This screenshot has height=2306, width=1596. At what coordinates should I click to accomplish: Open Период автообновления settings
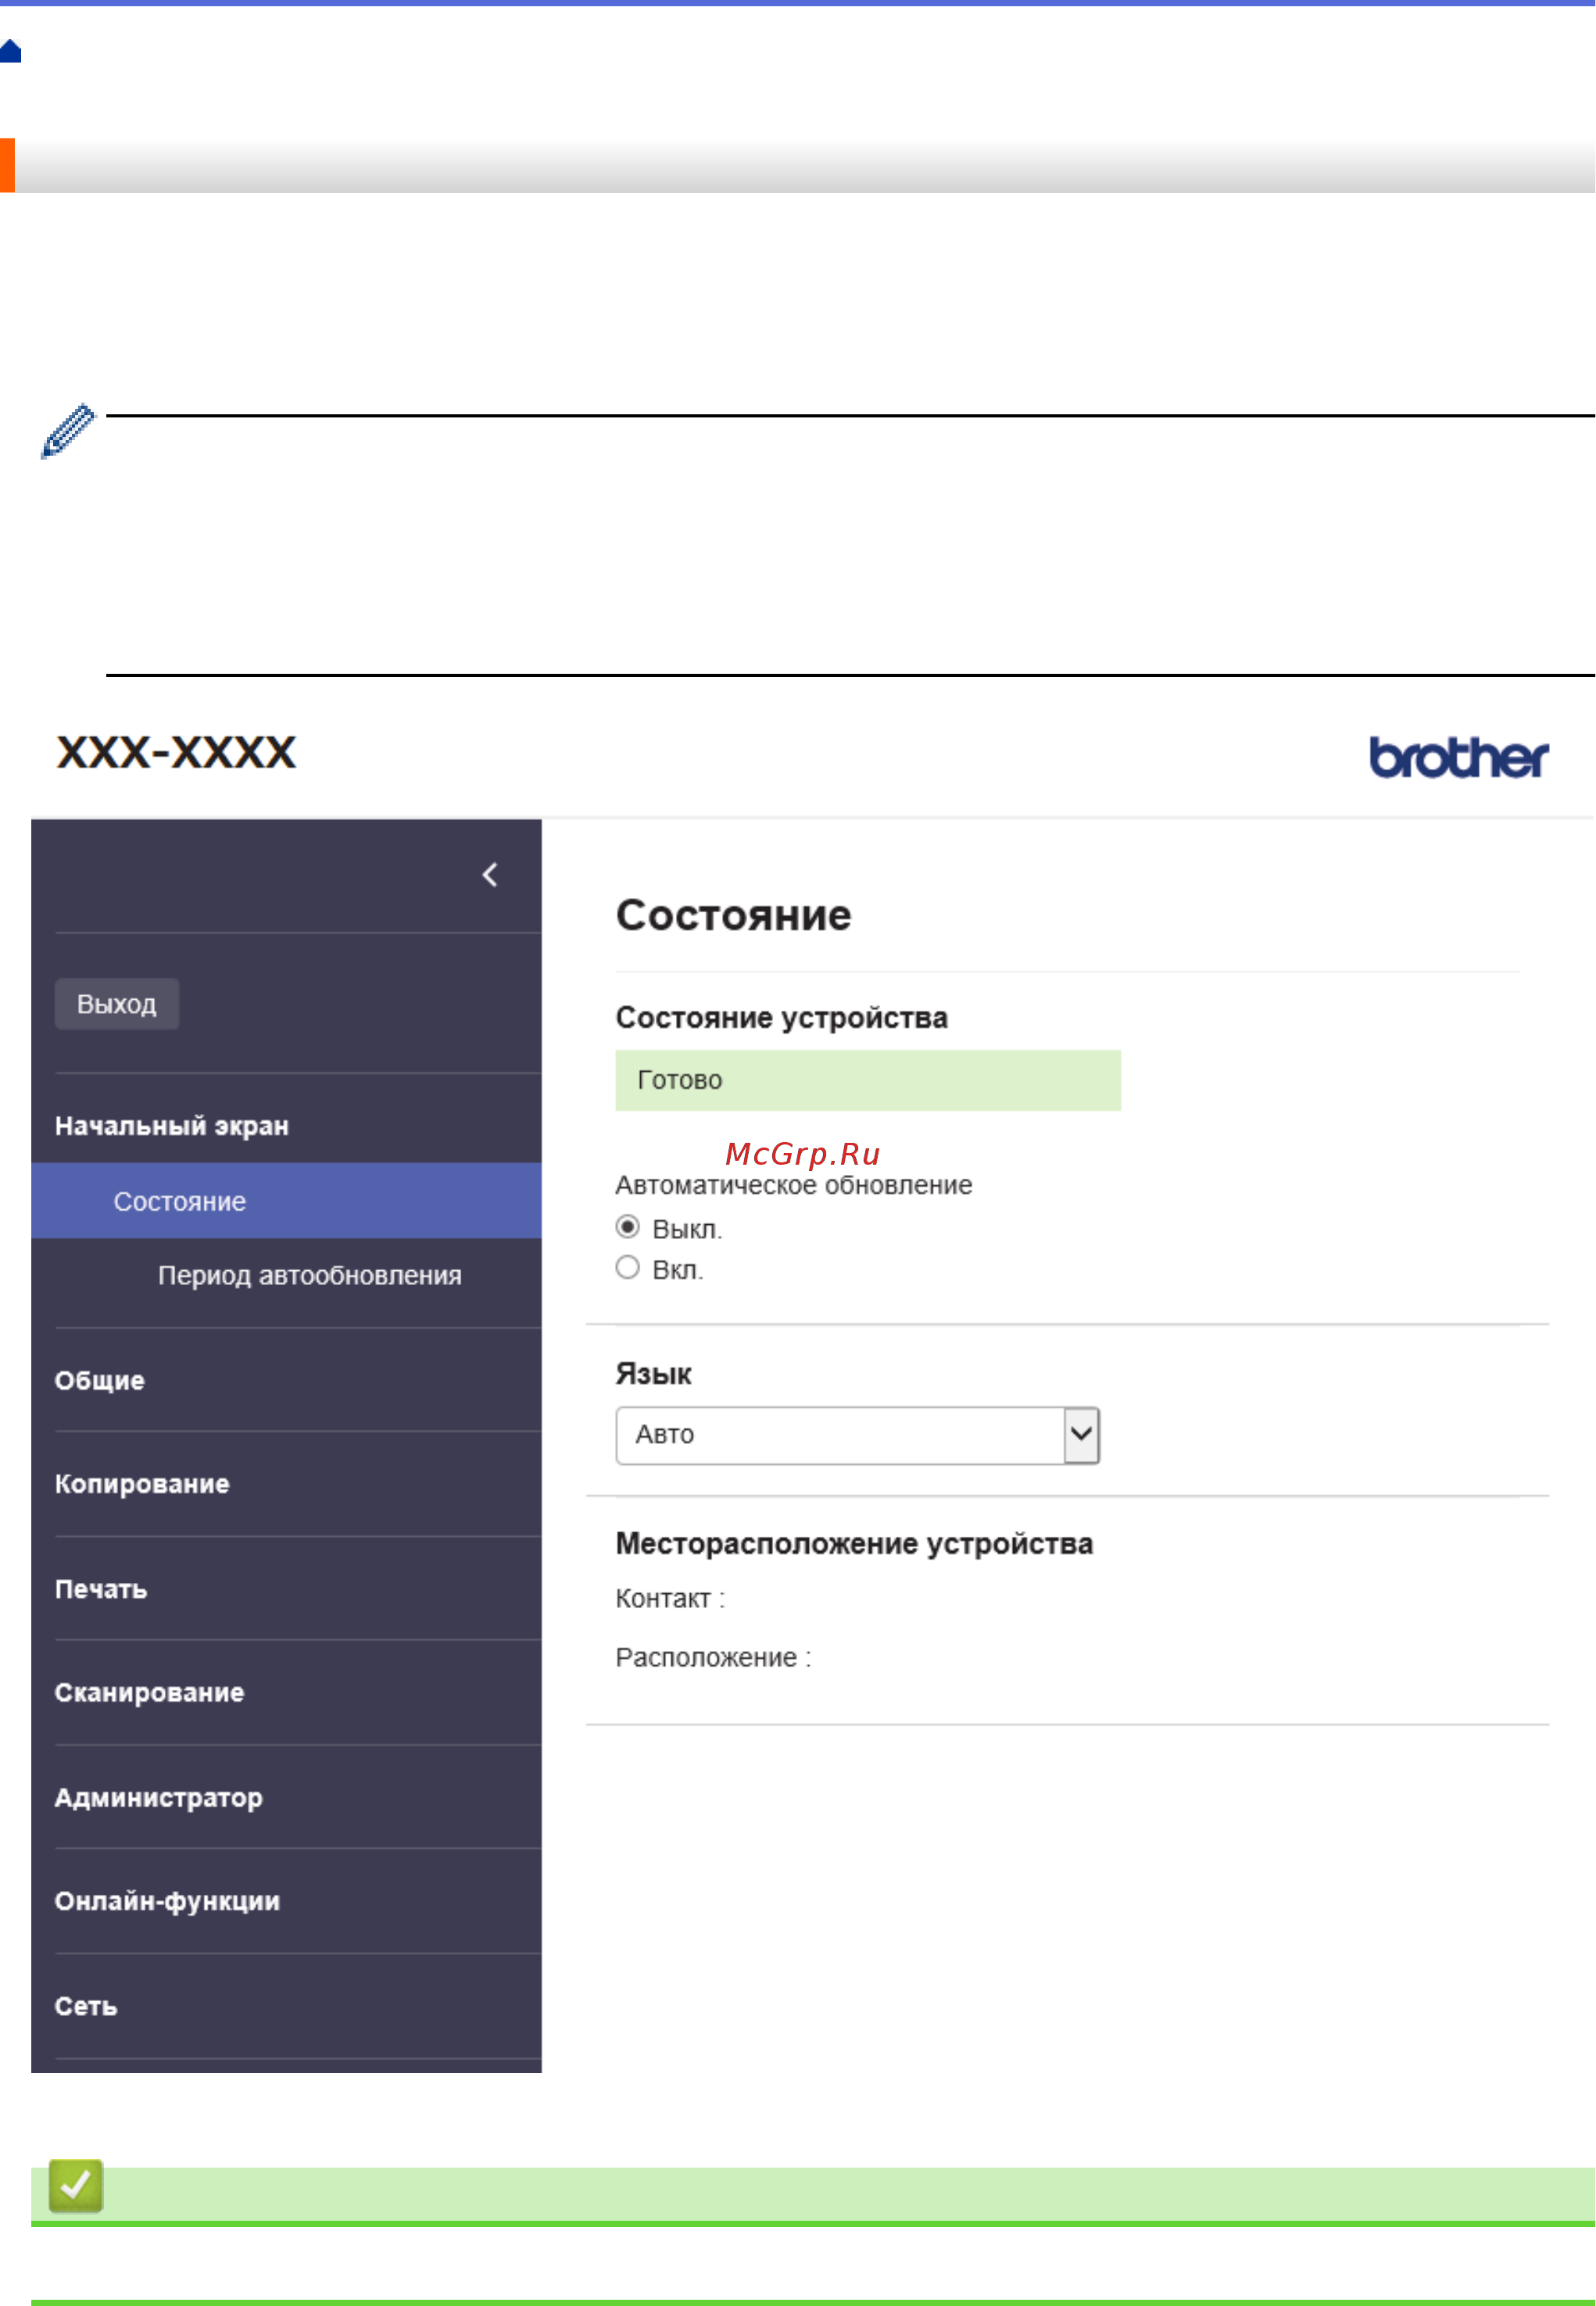coord(307,1275)
